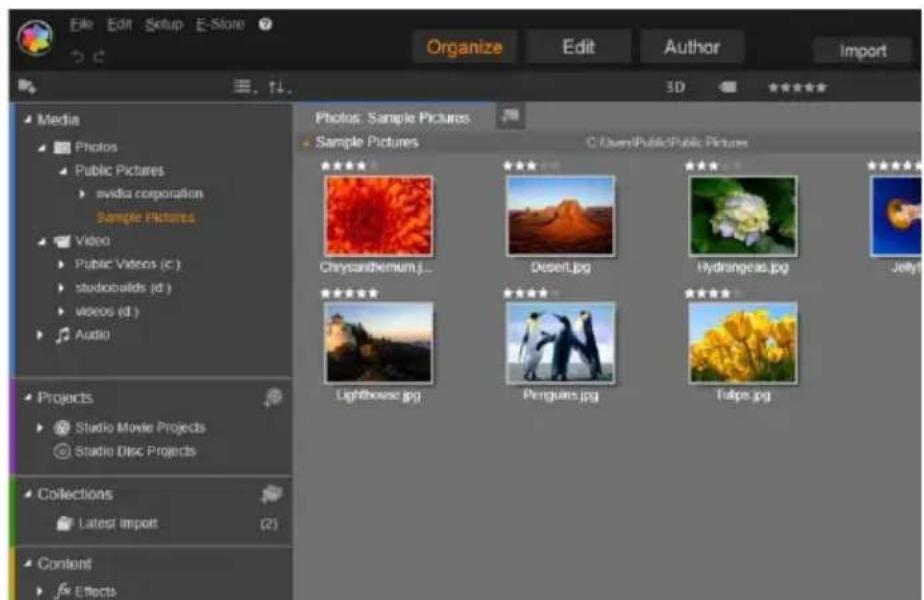Click the Photos folder icon
Screen dimensions: 924x600
(62, 147)
